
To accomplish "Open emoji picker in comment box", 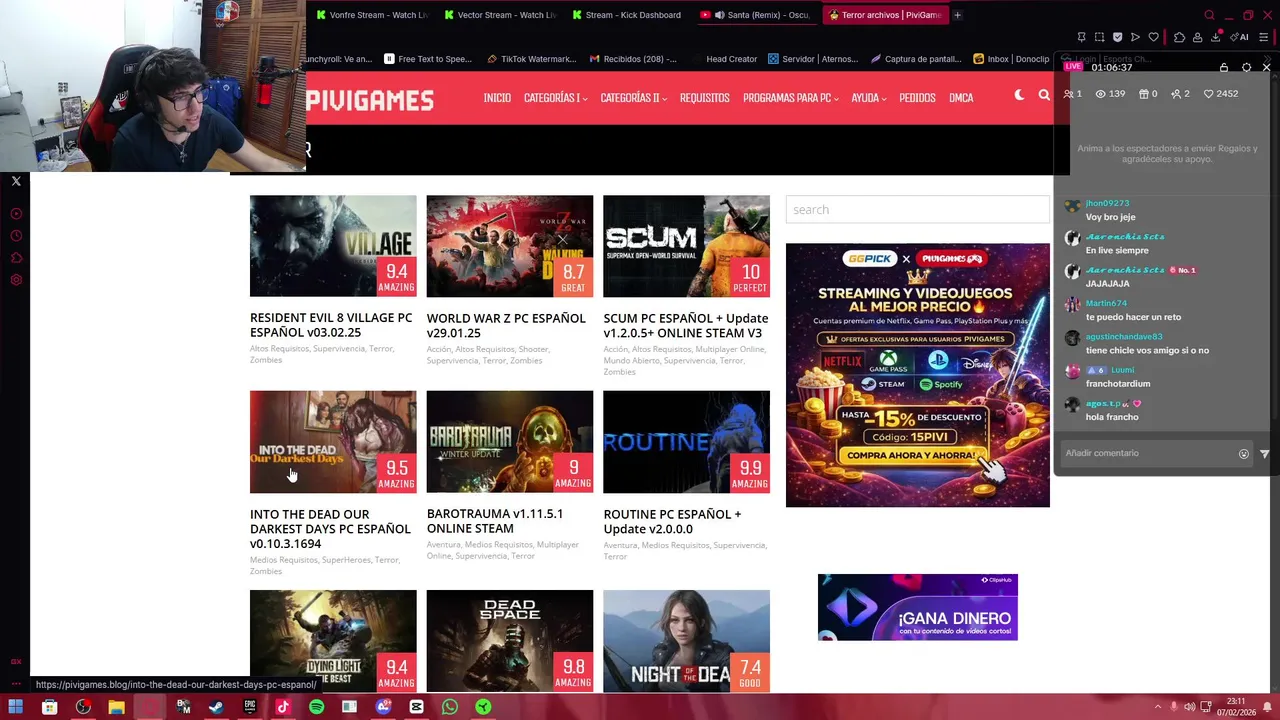I will [1244, 453].
